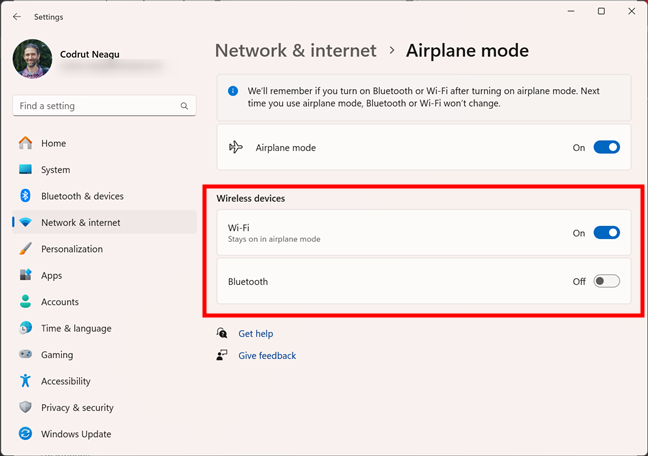648x456 pixels.
Task: Turn on the Bluetooth toggle
Action: tap(606, 281)
